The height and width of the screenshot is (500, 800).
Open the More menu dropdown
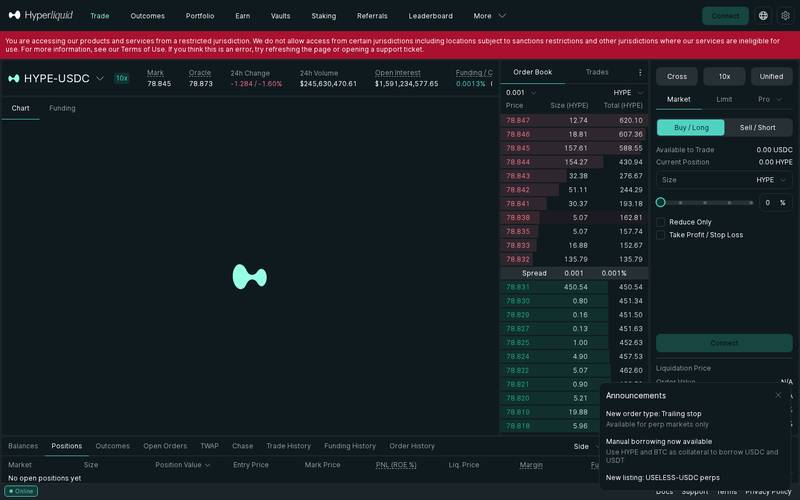click(x=489, y=16)
